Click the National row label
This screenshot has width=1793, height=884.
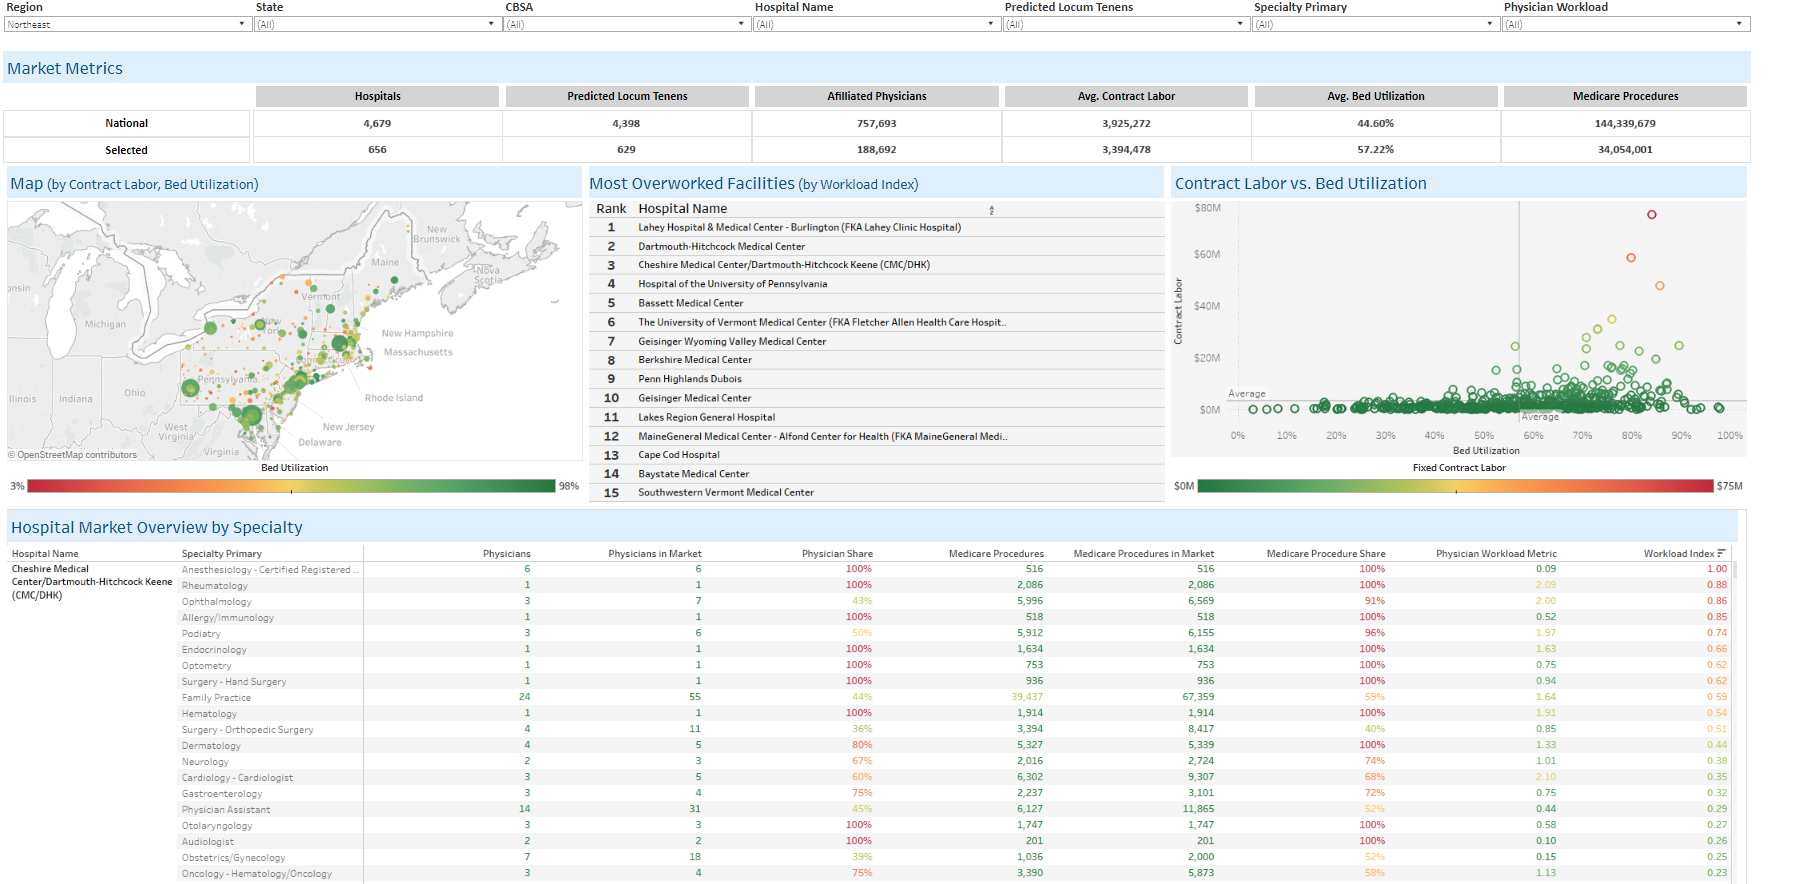pos(127,123)
